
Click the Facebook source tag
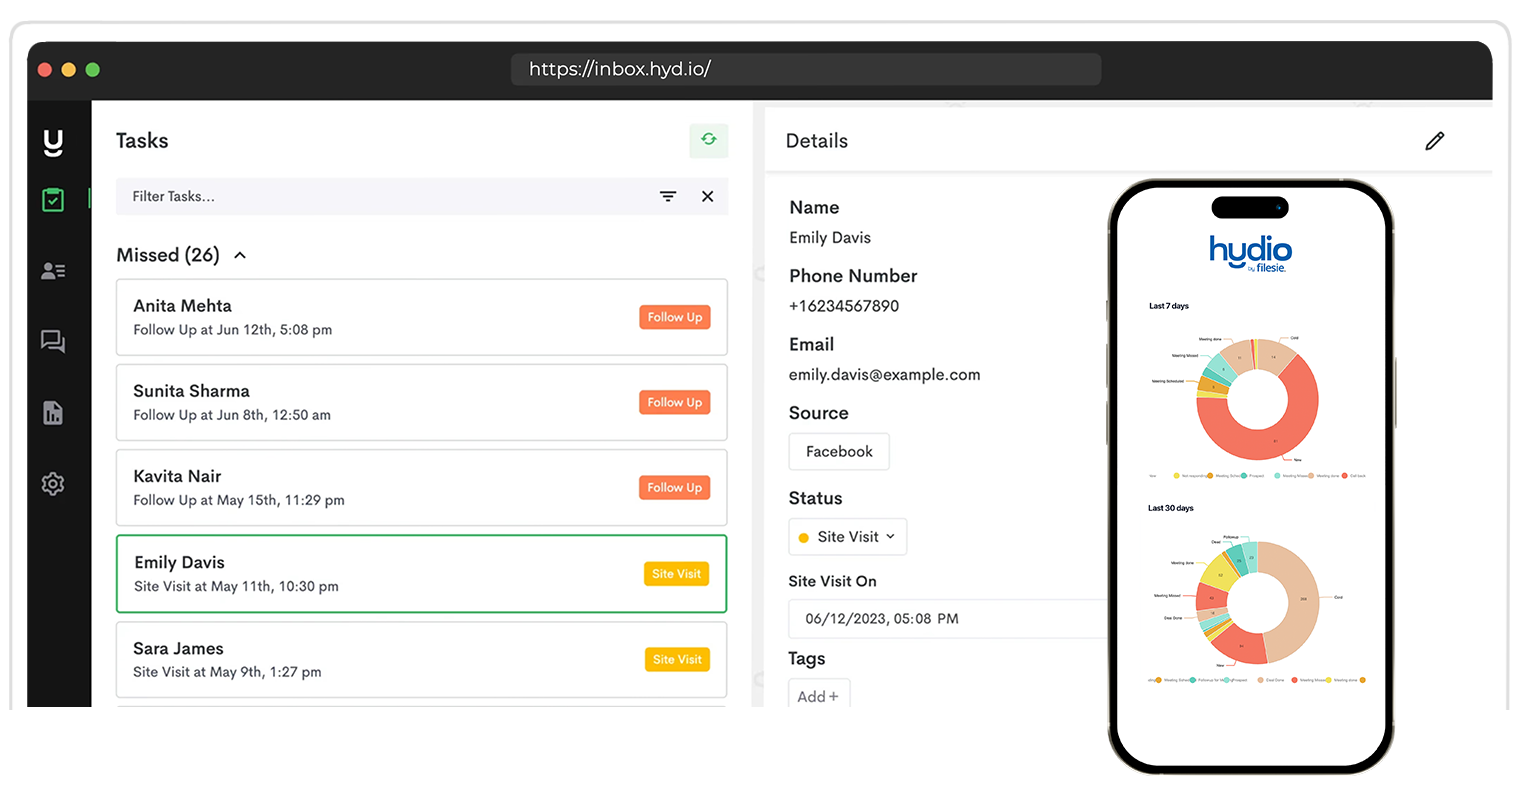pos(839,452)
